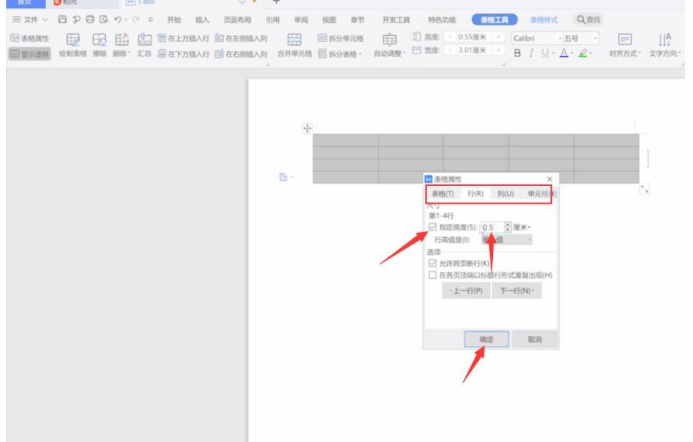Click the font color A icon
The width and height of the screenshot is (693, 442).
(564, 53)
